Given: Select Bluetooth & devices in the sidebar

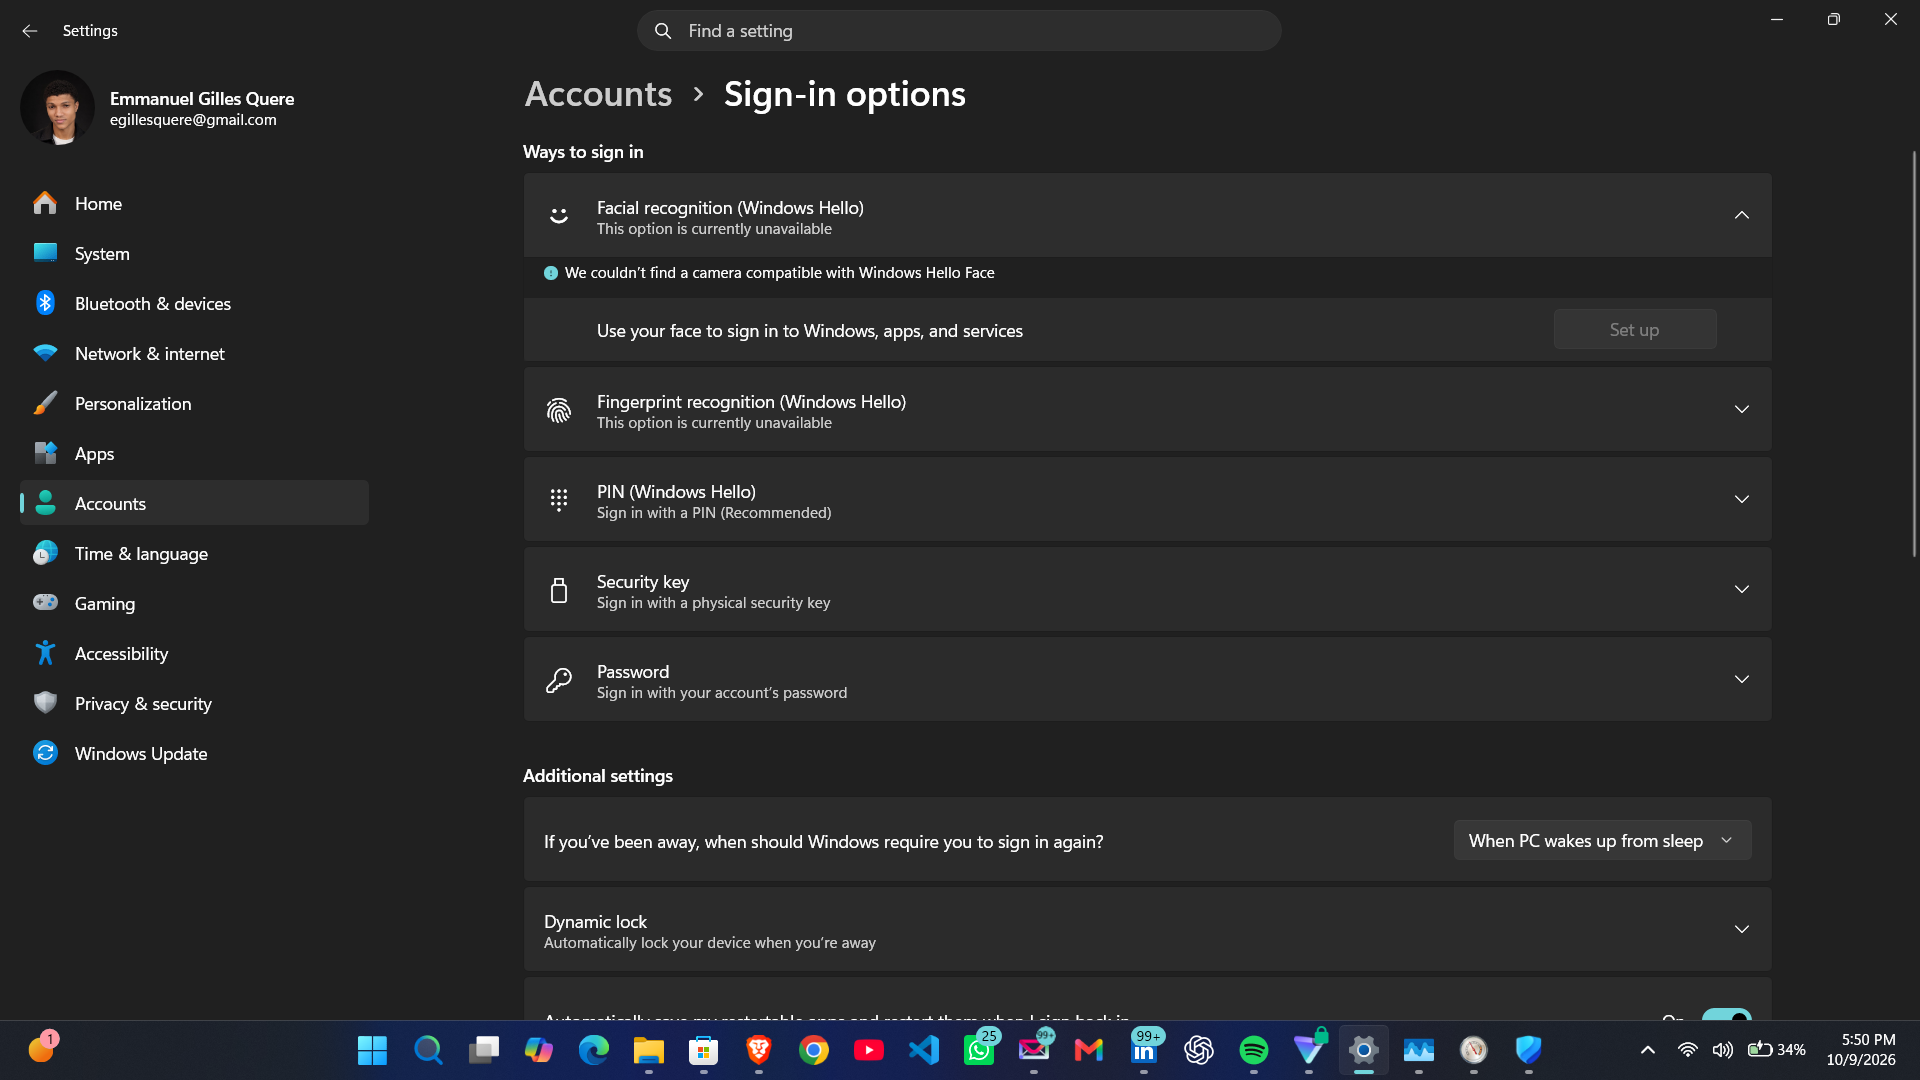Looking at the screenshot, I should (x=194, y=303).
